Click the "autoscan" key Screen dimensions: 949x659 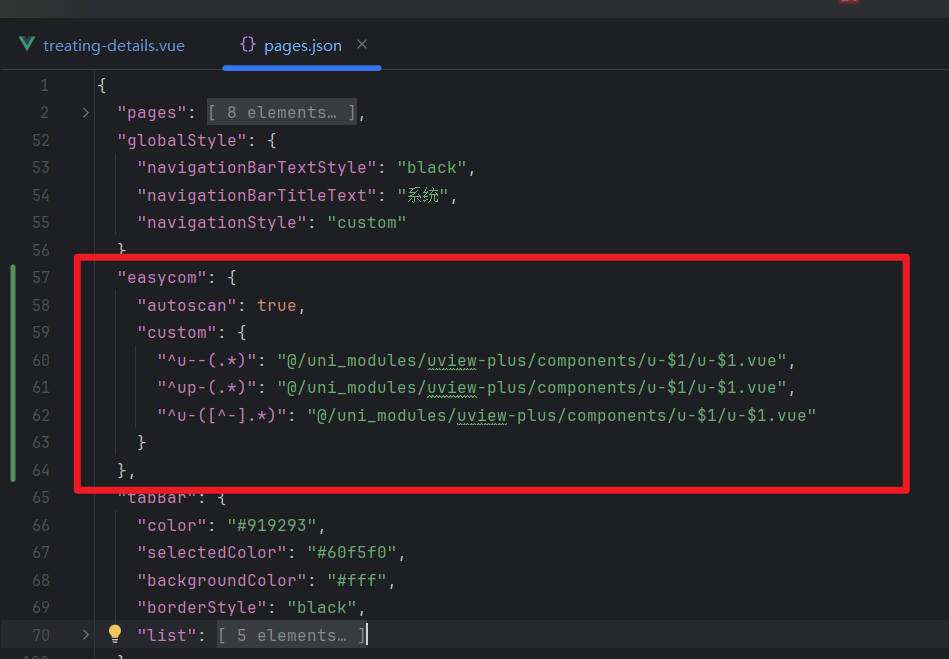[187, 306]
